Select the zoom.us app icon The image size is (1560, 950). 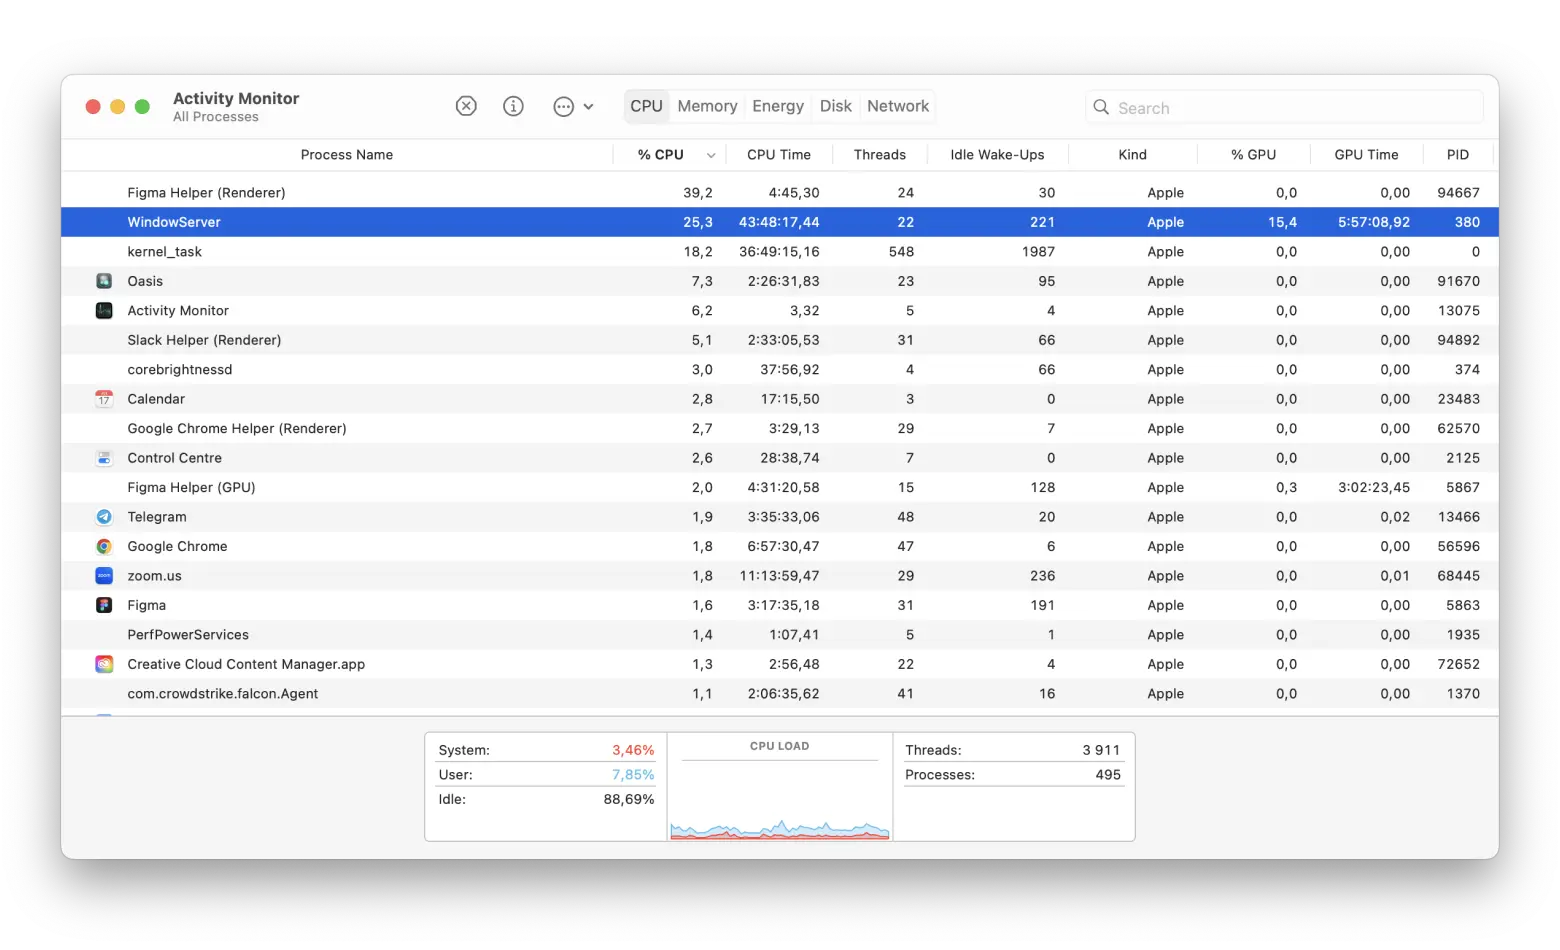[x=104, y=576]
